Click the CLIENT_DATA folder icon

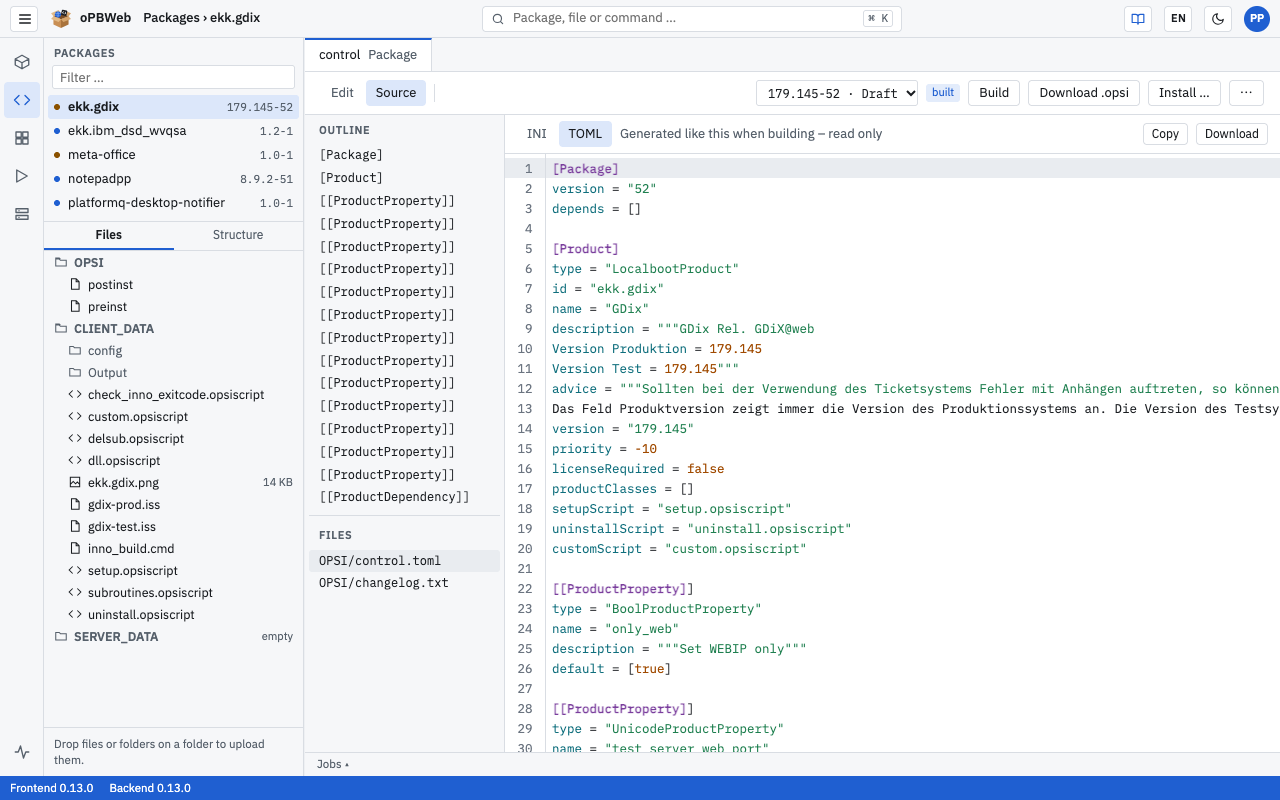(61, 329)
